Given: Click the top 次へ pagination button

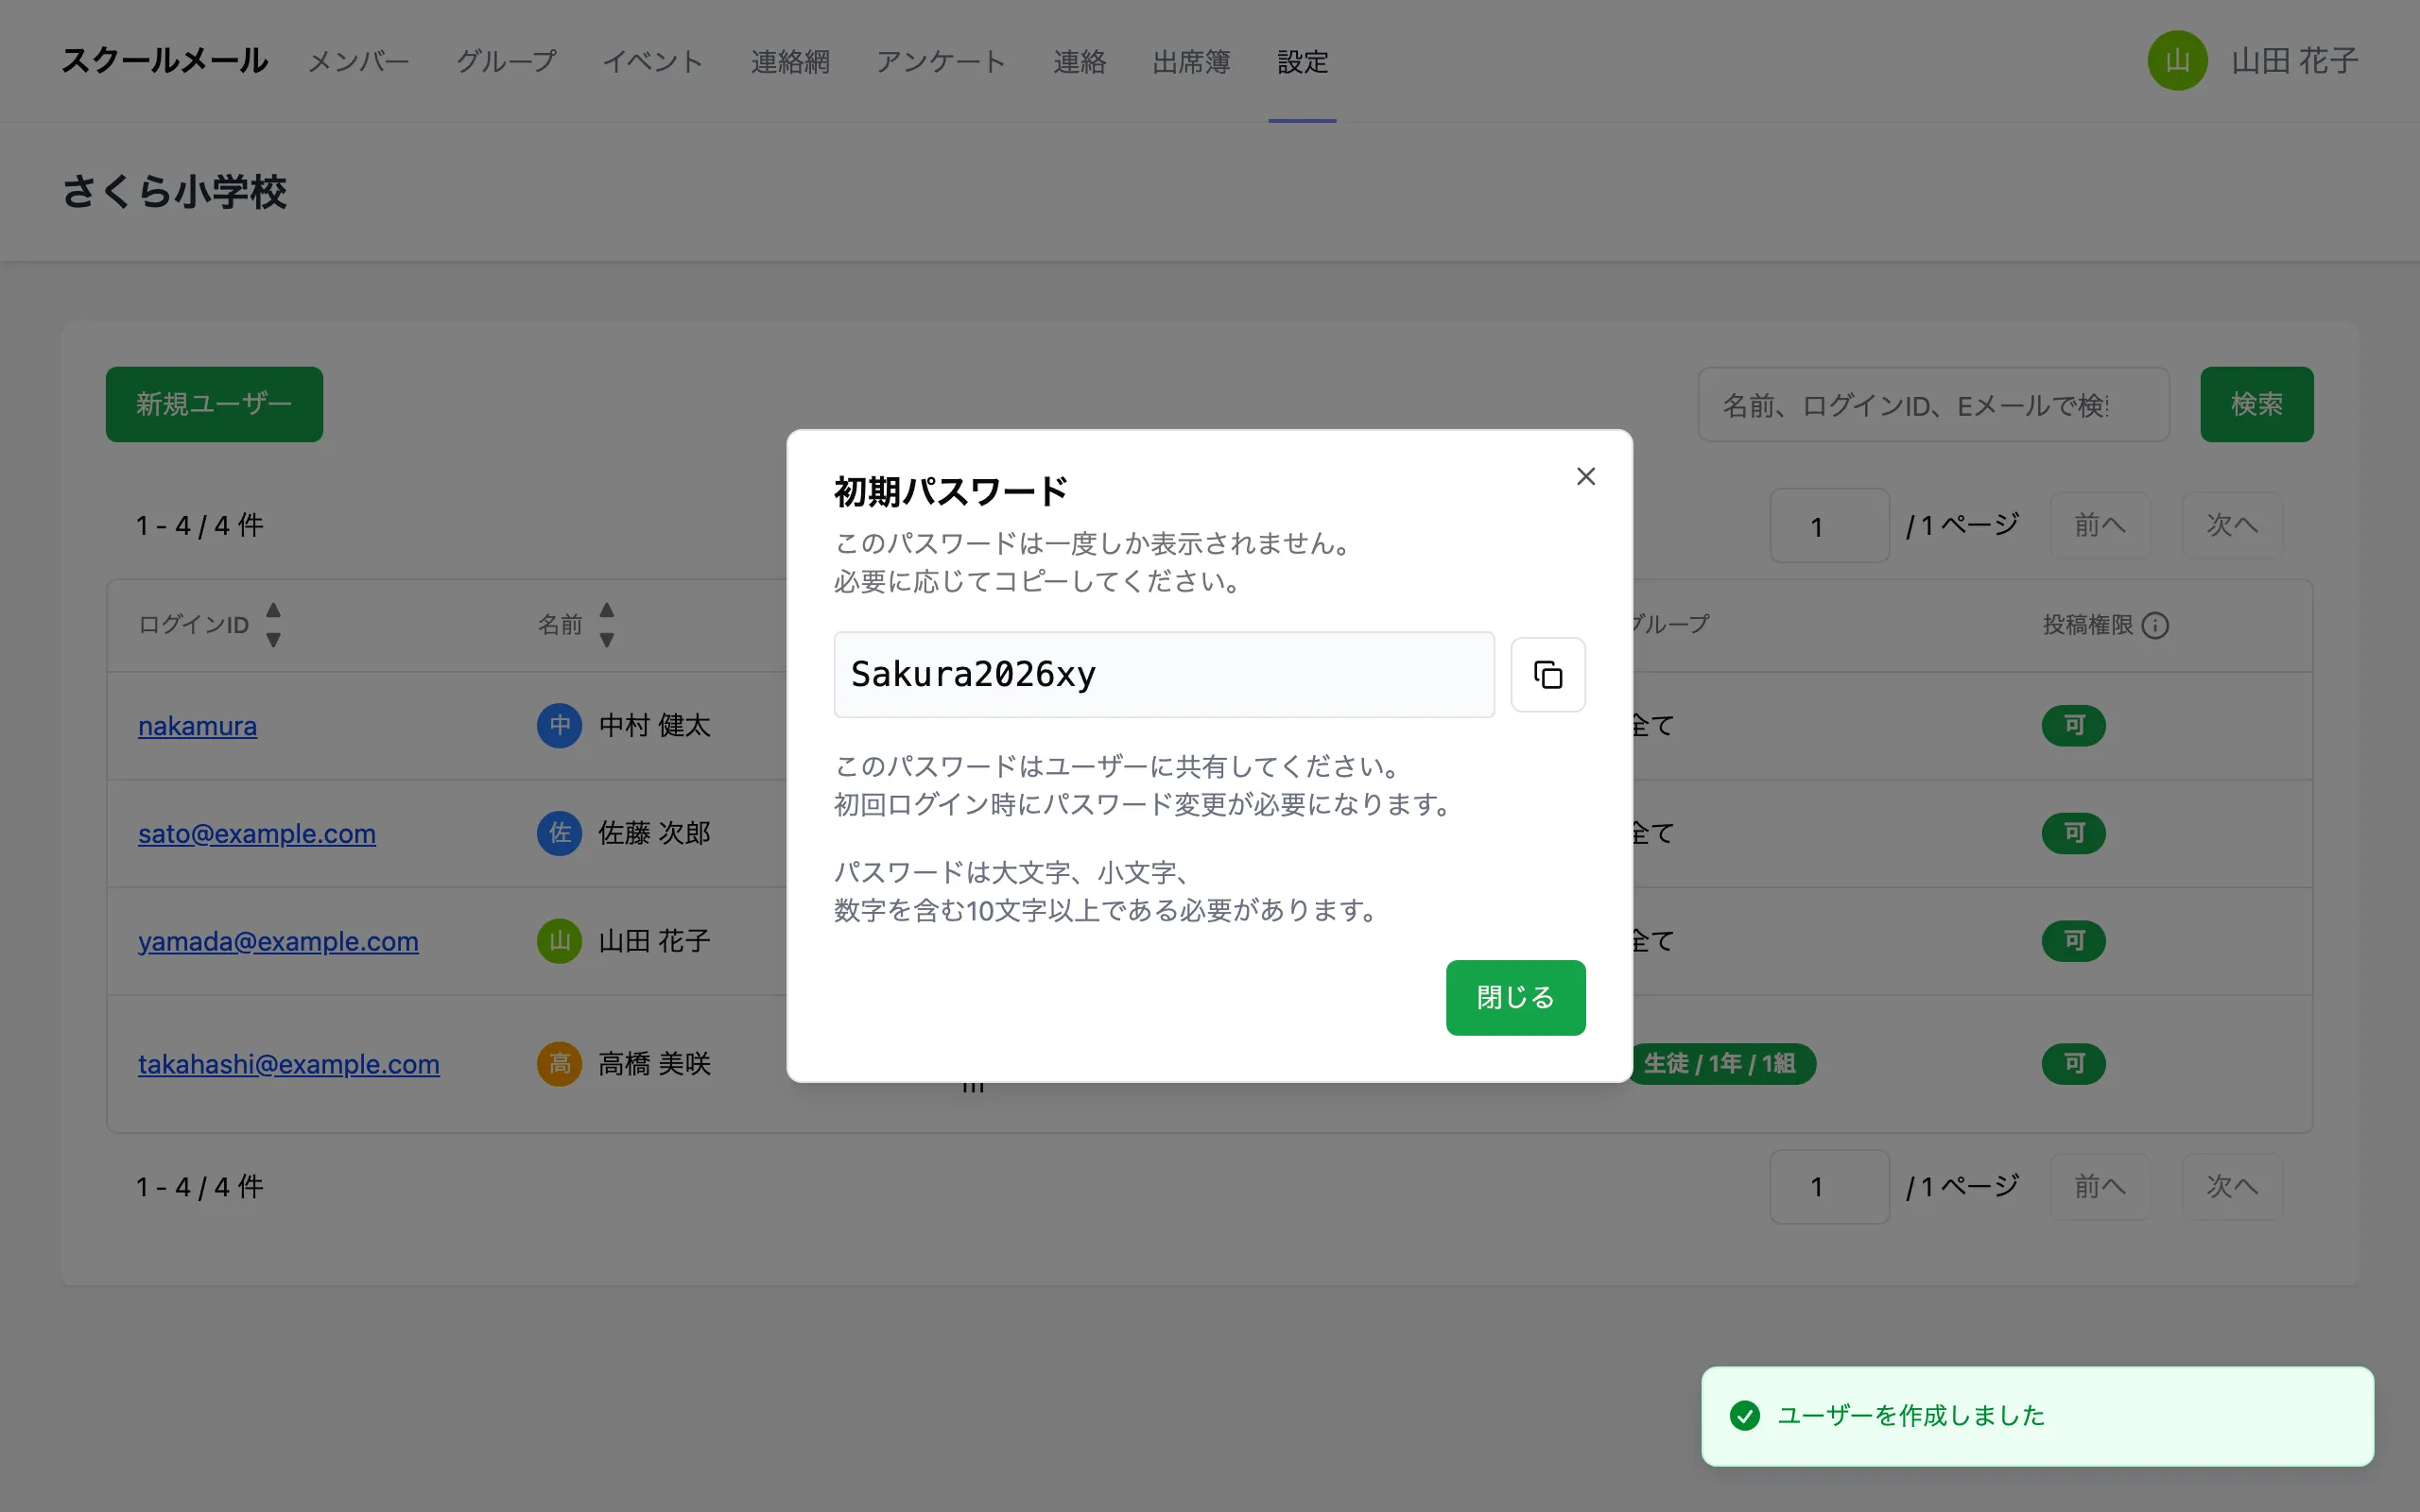Looking at the screenshot, I should pyautogui.click(x=2231, y=526).
